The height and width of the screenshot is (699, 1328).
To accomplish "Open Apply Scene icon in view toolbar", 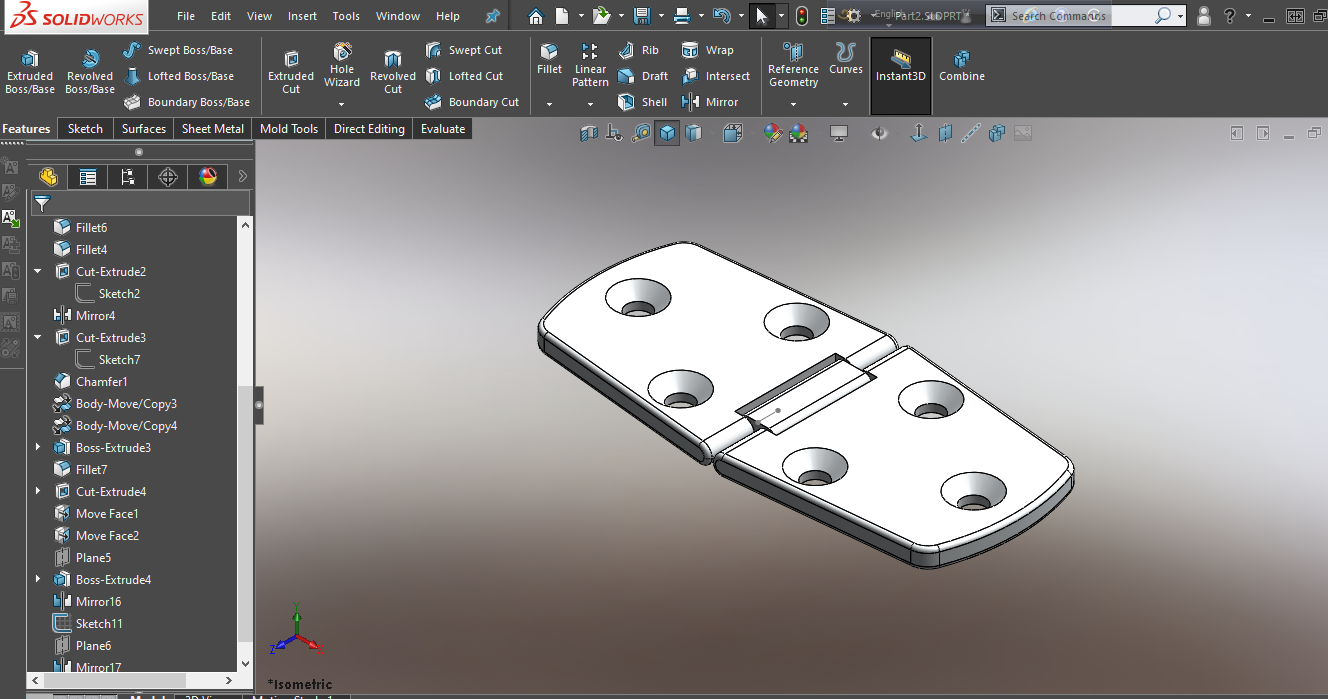I will click(798, 133).
